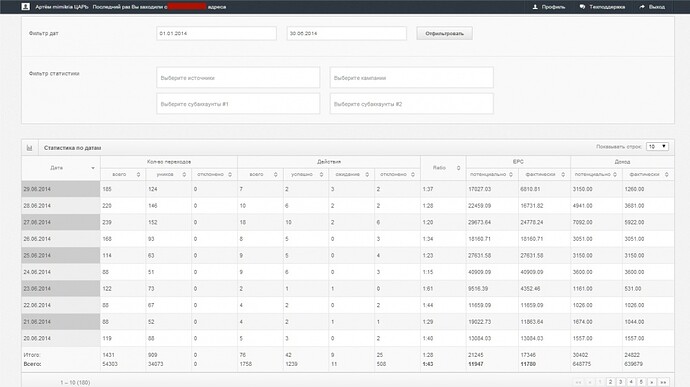690x387 pixels.
Task: Open the Выберите источники selector
Action: coord(238,77)
